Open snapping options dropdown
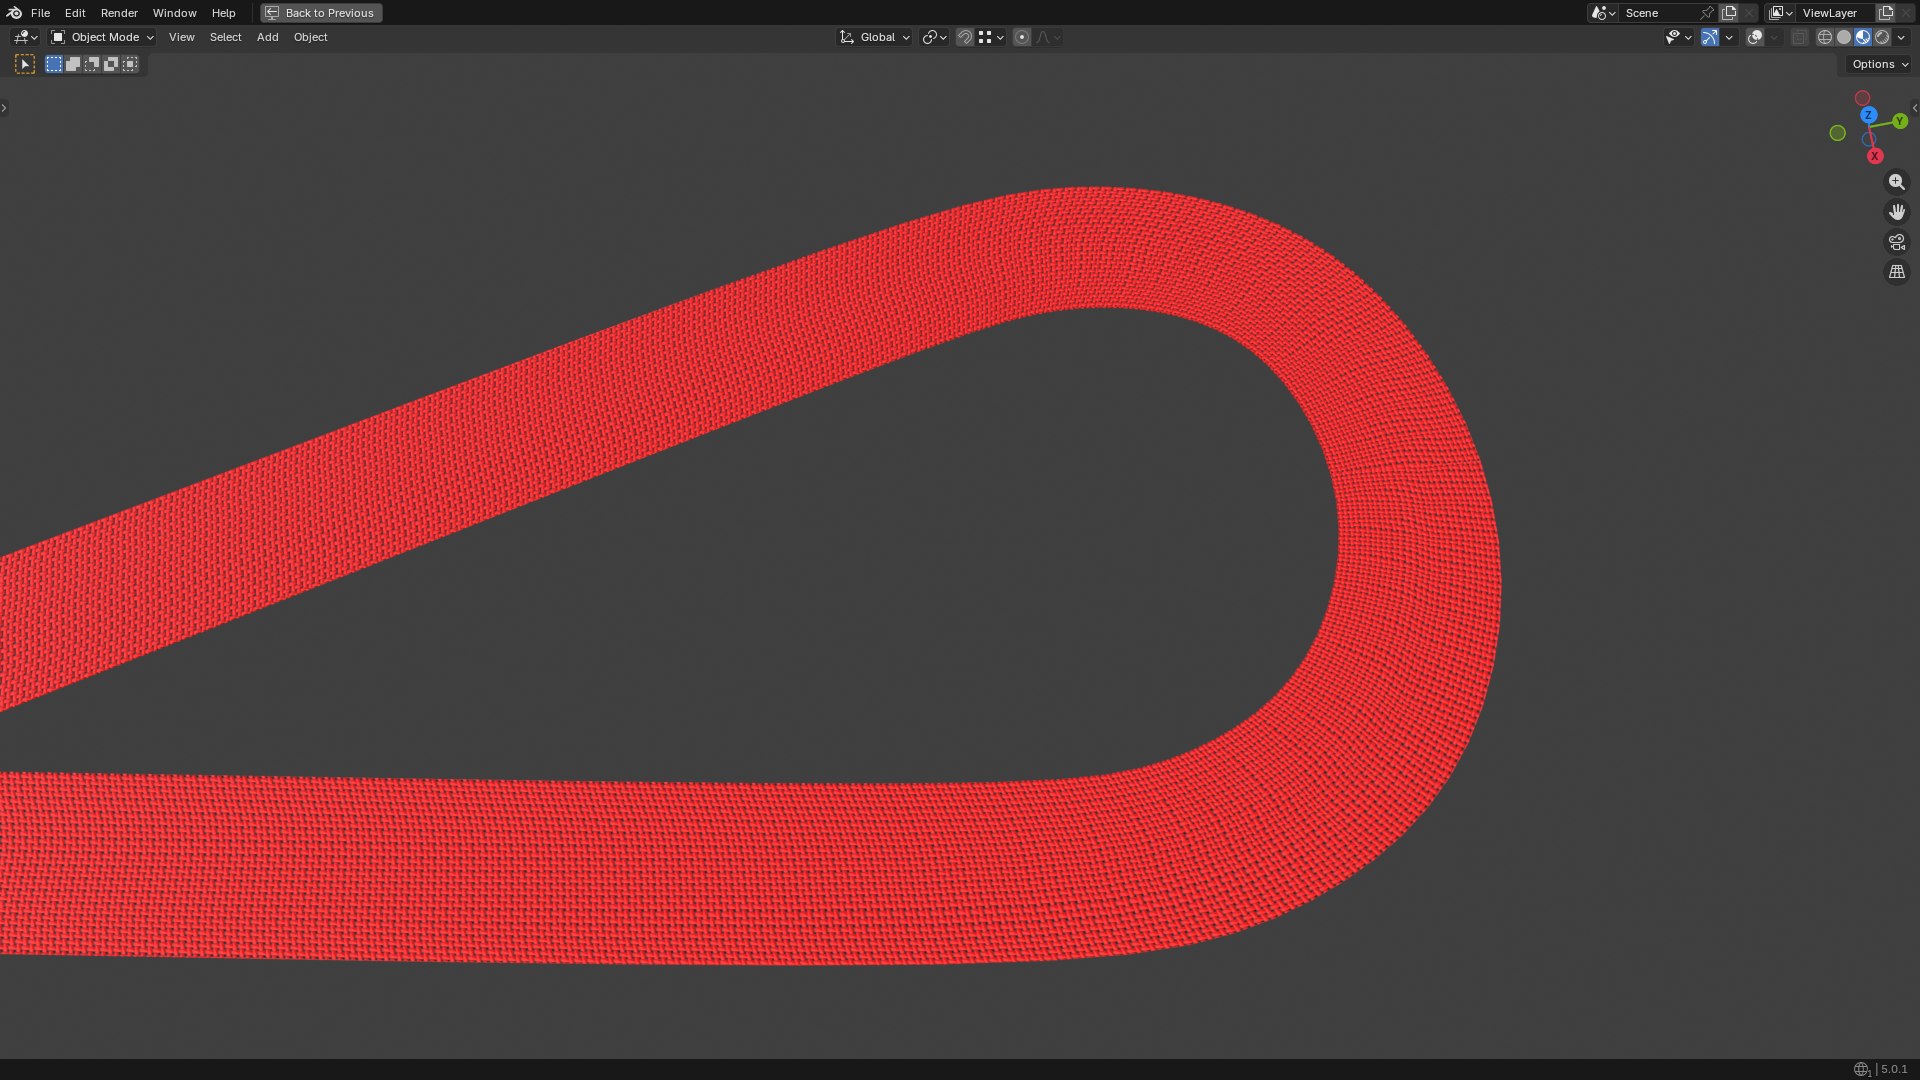The image size is (1920, 1080). (991, 37)
